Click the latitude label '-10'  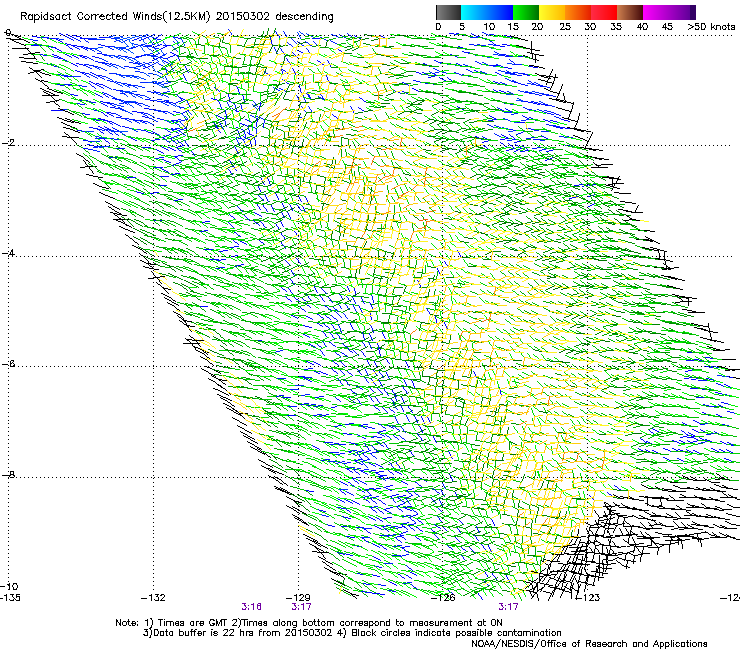[10, 586]
